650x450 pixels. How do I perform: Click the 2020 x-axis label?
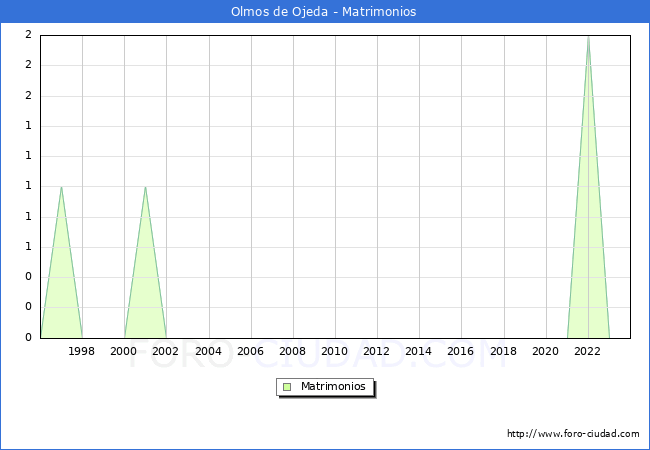(546, 351)
